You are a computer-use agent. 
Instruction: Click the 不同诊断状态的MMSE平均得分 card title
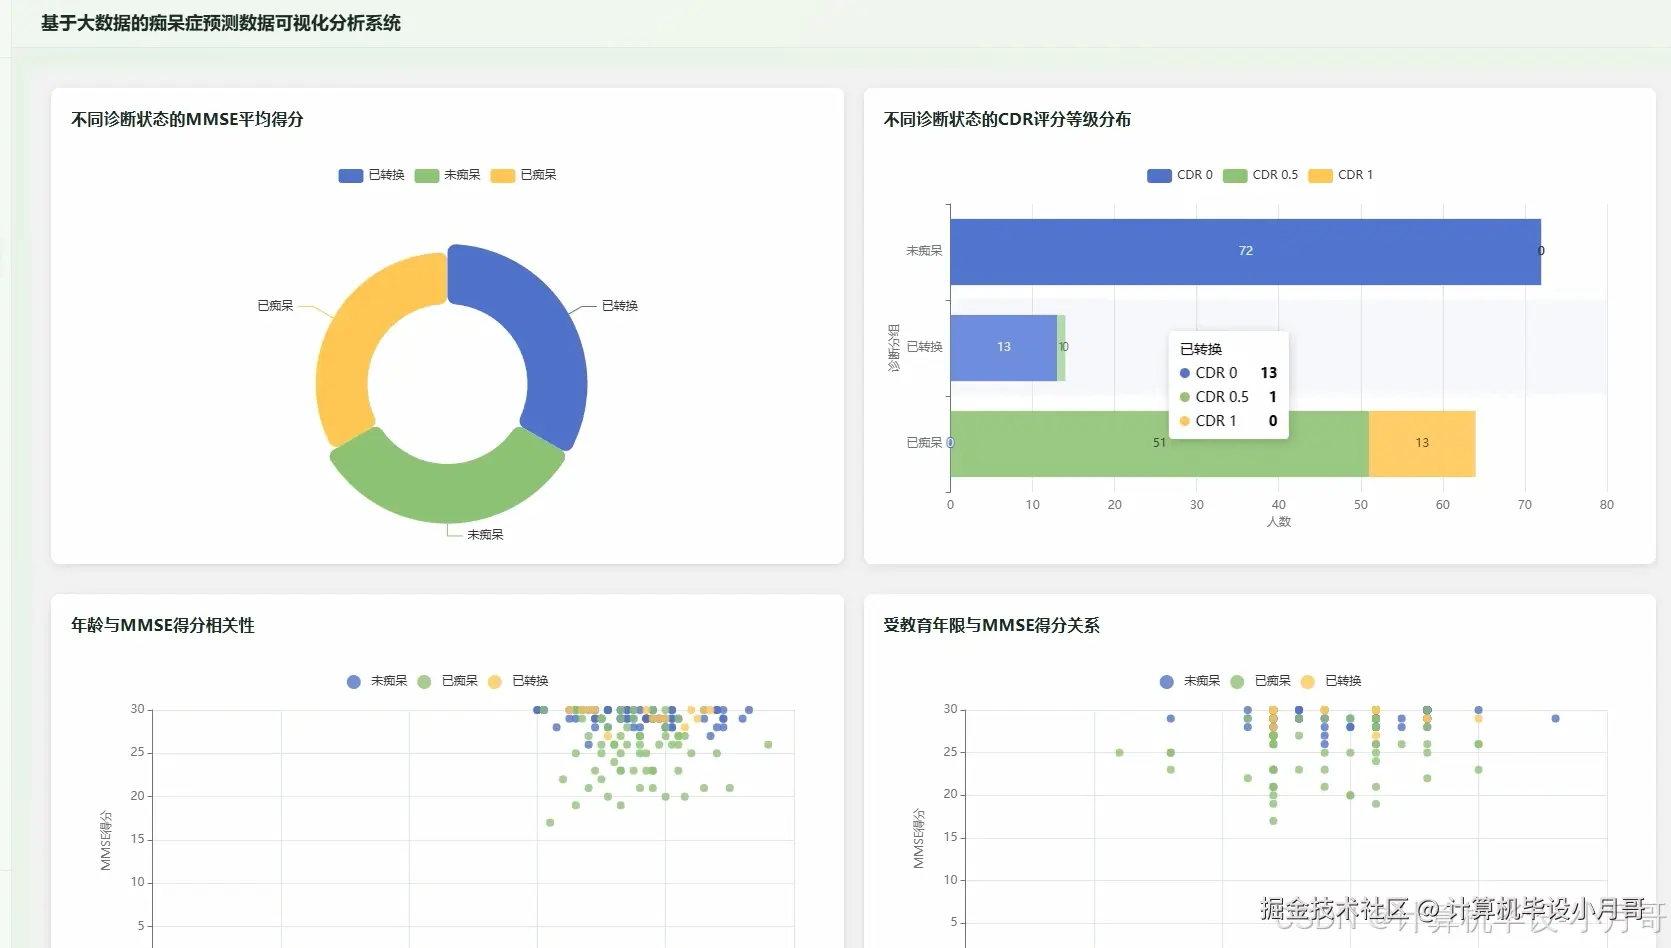coord(187,119)
